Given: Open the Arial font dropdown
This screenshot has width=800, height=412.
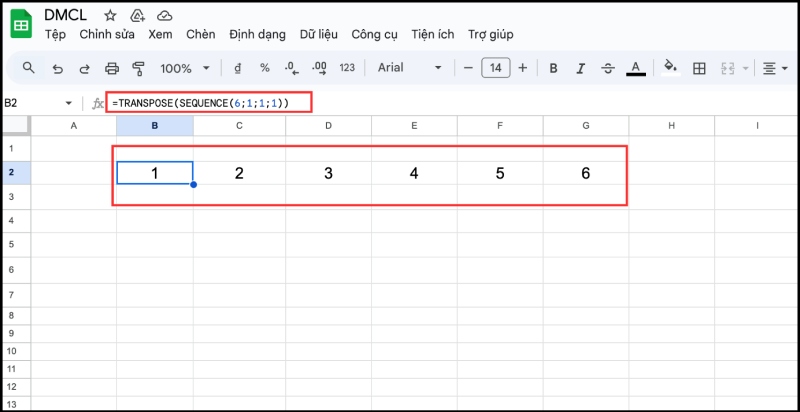Looking at the screenshot, I should tap(409, 68).
